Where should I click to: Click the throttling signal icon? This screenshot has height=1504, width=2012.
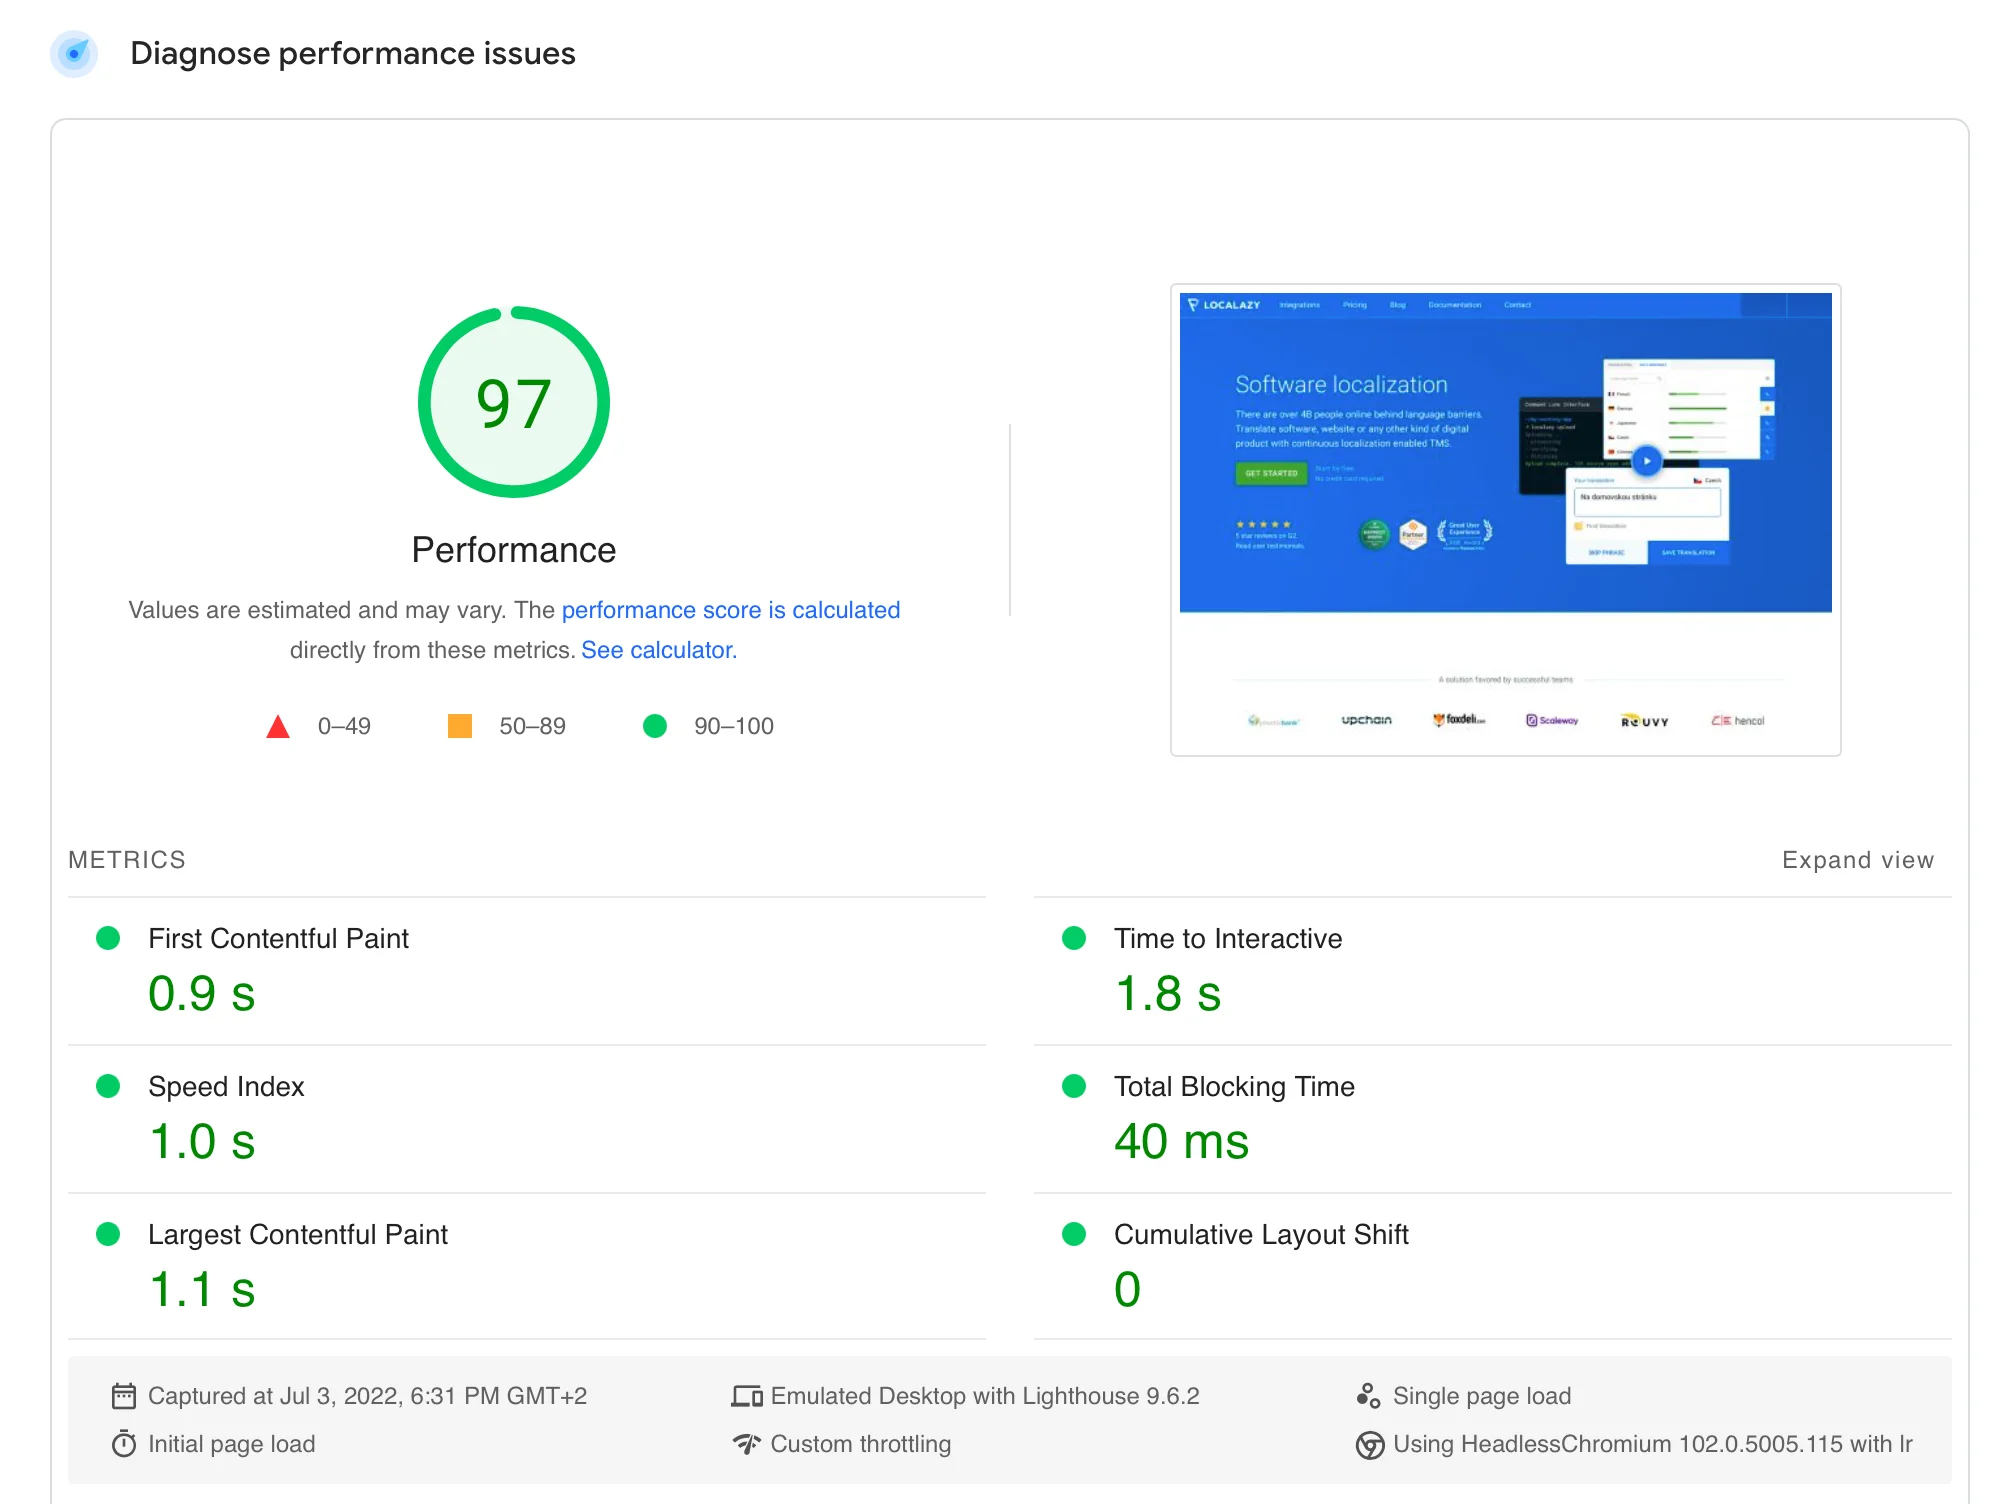[x=747, y=1444]
